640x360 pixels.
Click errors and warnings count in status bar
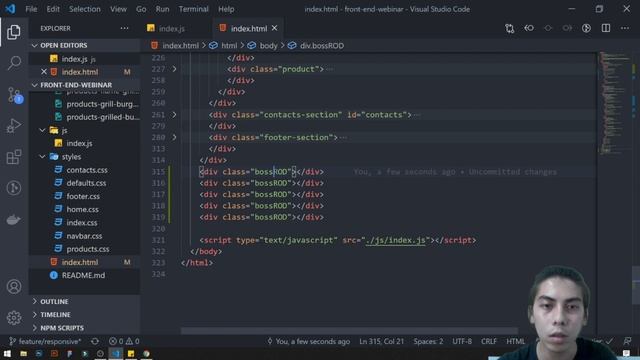click(124, 341)
